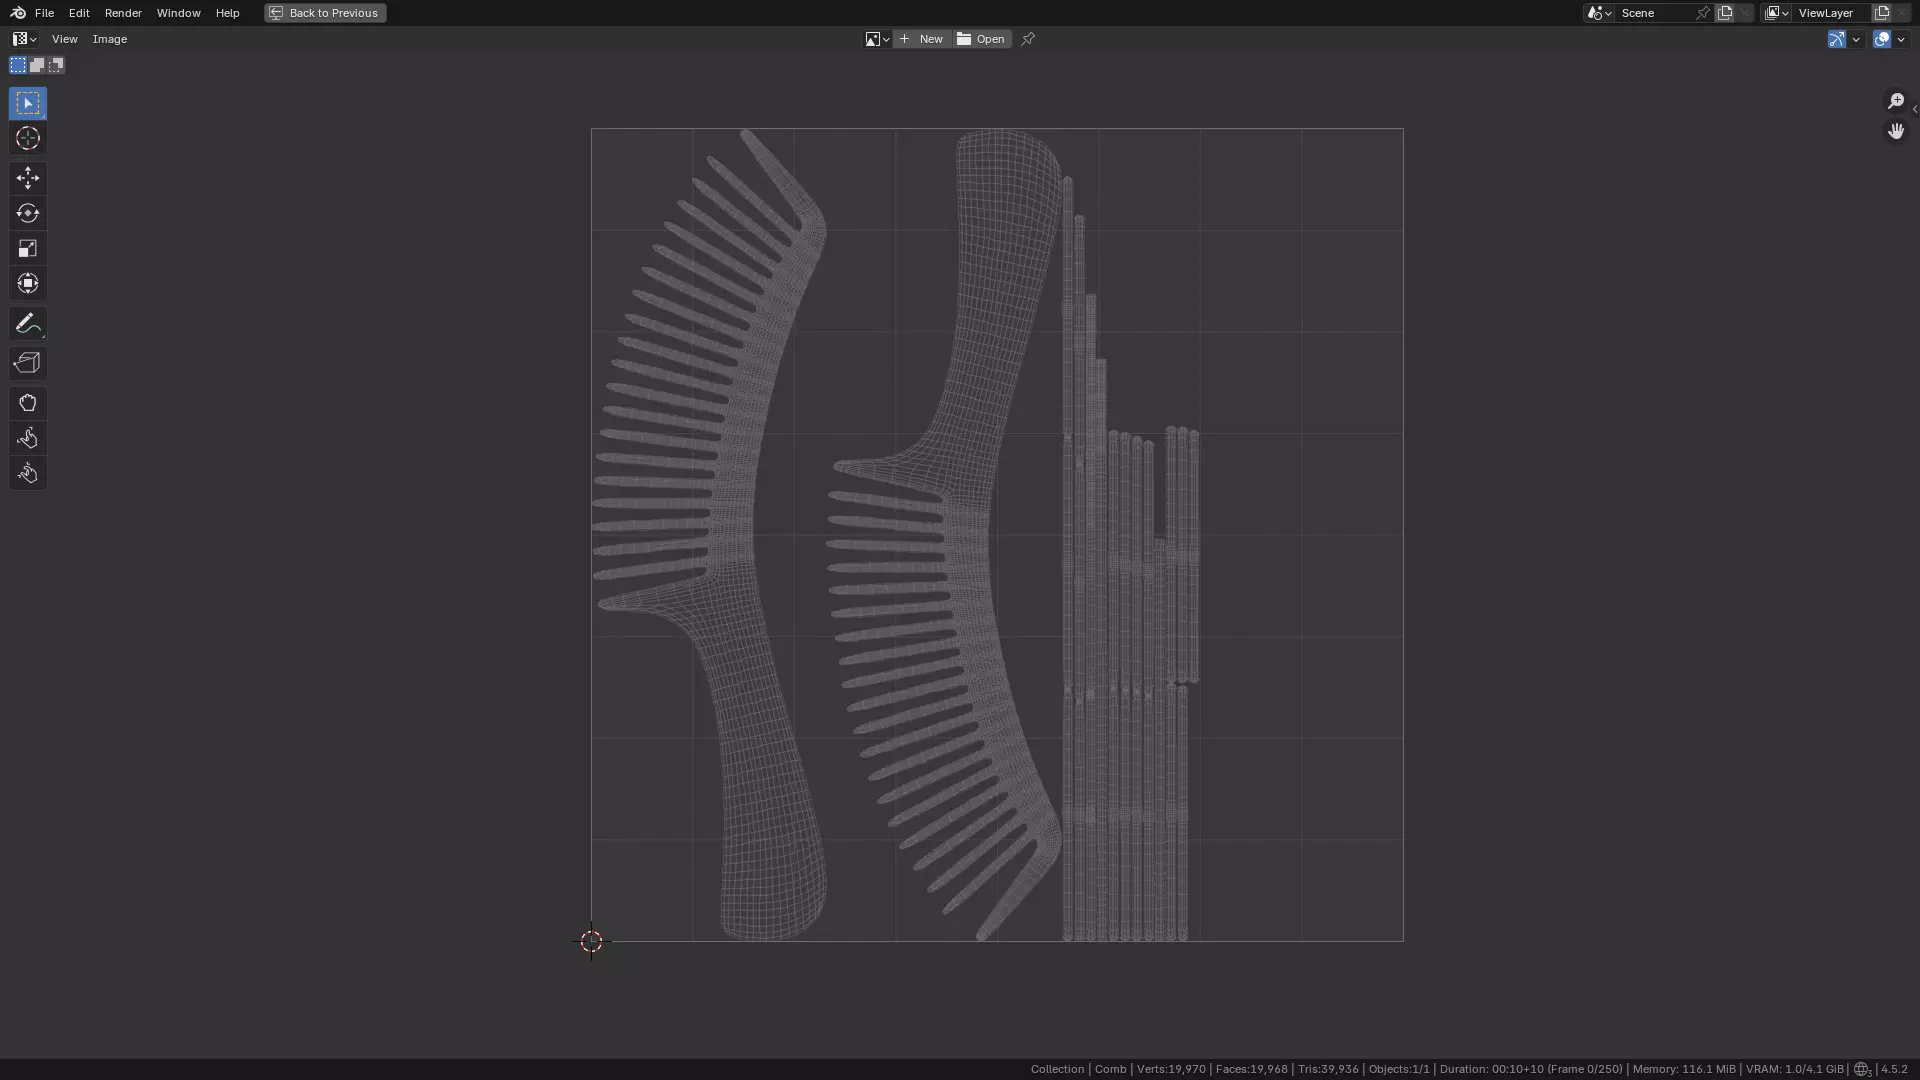Viewport: 1920px width, 1080px height.
Task: Click the zoom magnifier gizmo
Action: tap(1895, 101)
